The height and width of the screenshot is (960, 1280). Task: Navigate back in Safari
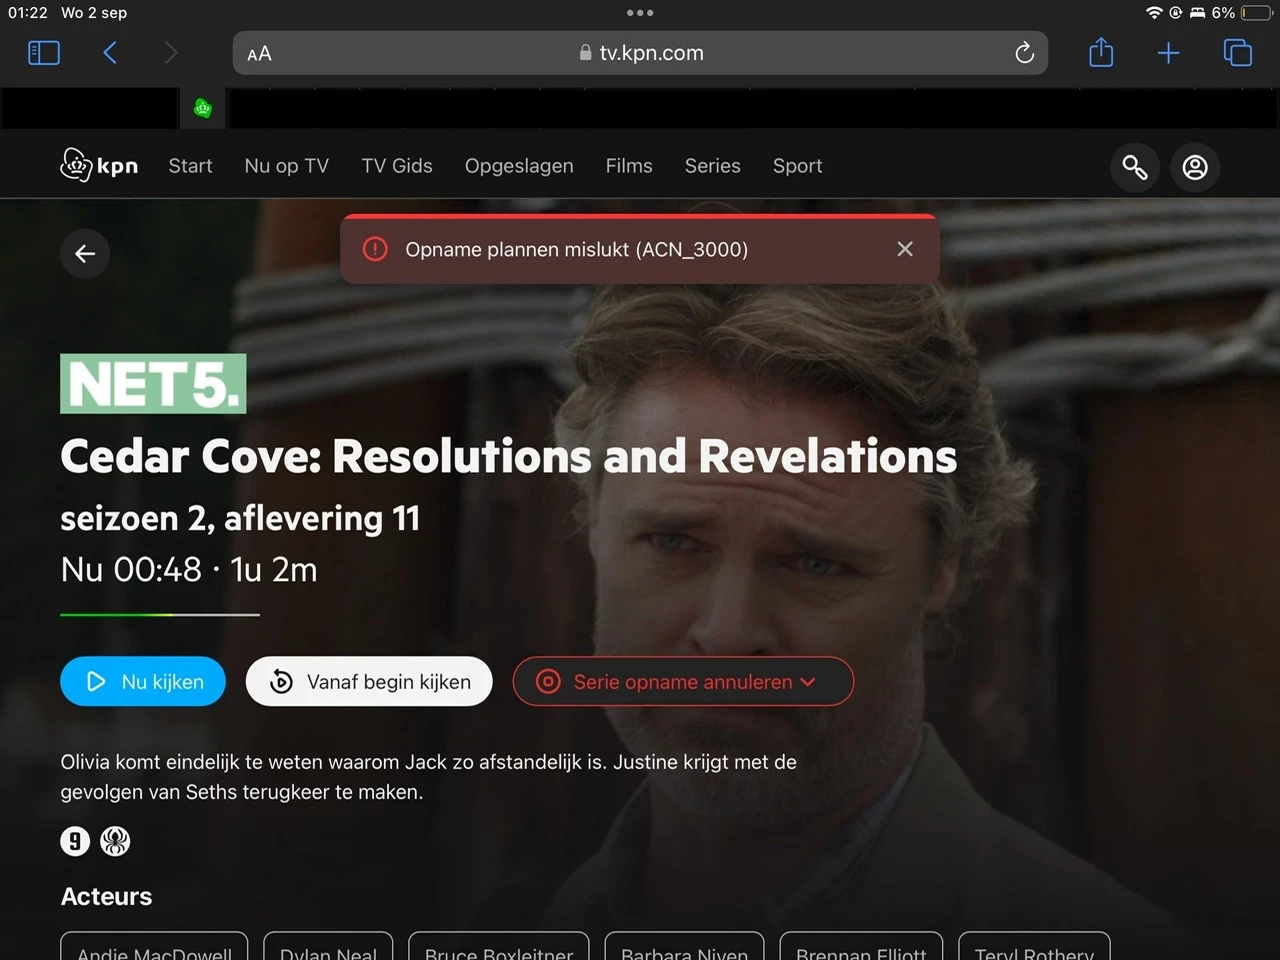coord(110,53)
